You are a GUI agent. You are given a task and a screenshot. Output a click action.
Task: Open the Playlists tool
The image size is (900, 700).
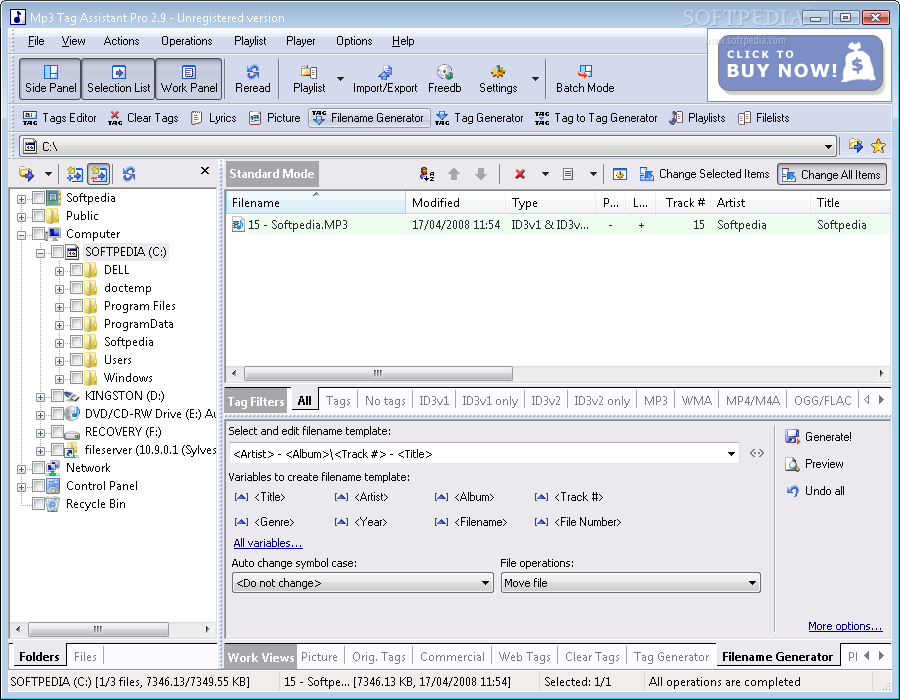[x=697, y=118]
